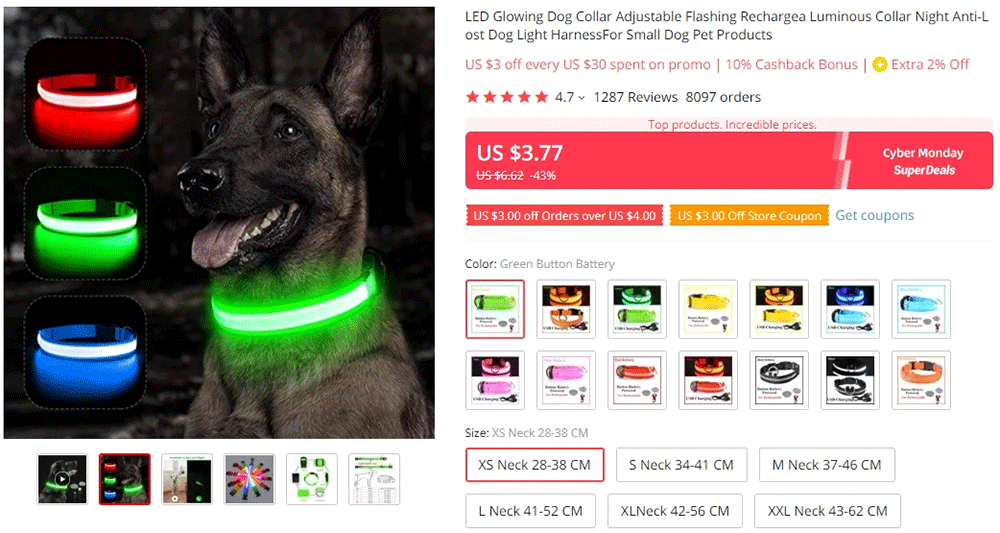Screen dimensions: 1000x533
Task: Pick the last orange collar swatch
Action: 921,380
